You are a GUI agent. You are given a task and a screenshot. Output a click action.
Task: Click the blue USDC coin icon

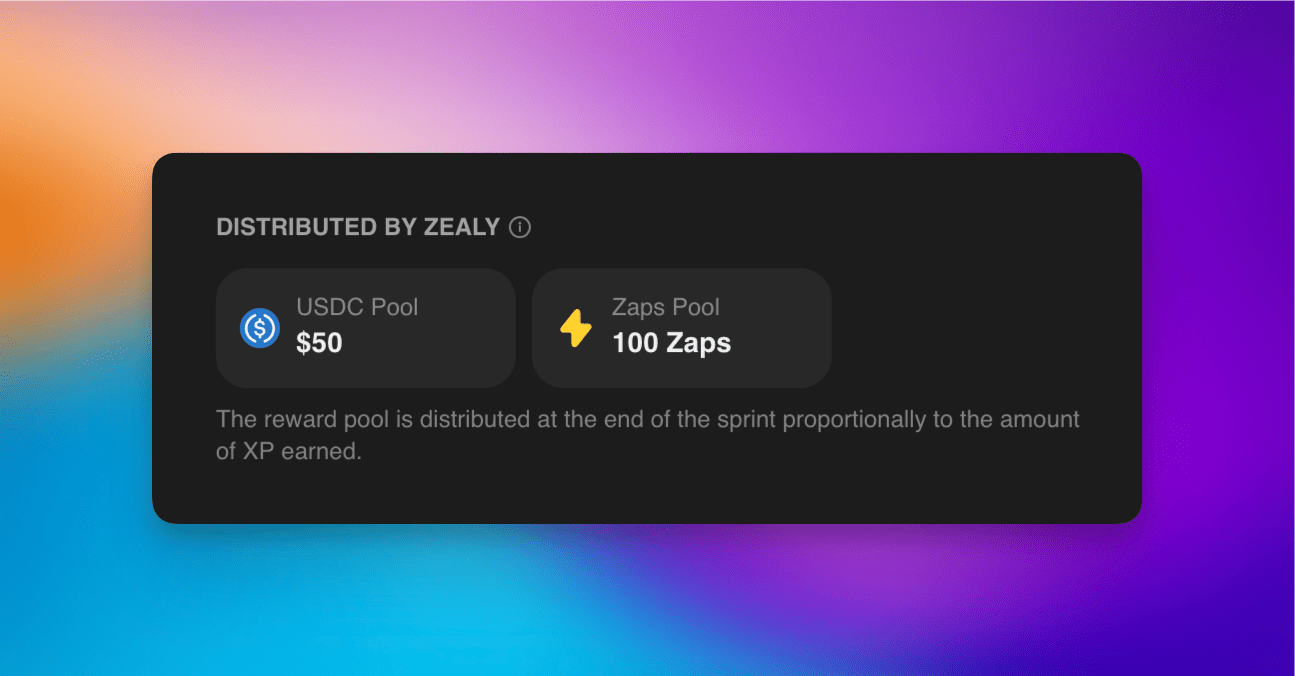coord(260,328)
